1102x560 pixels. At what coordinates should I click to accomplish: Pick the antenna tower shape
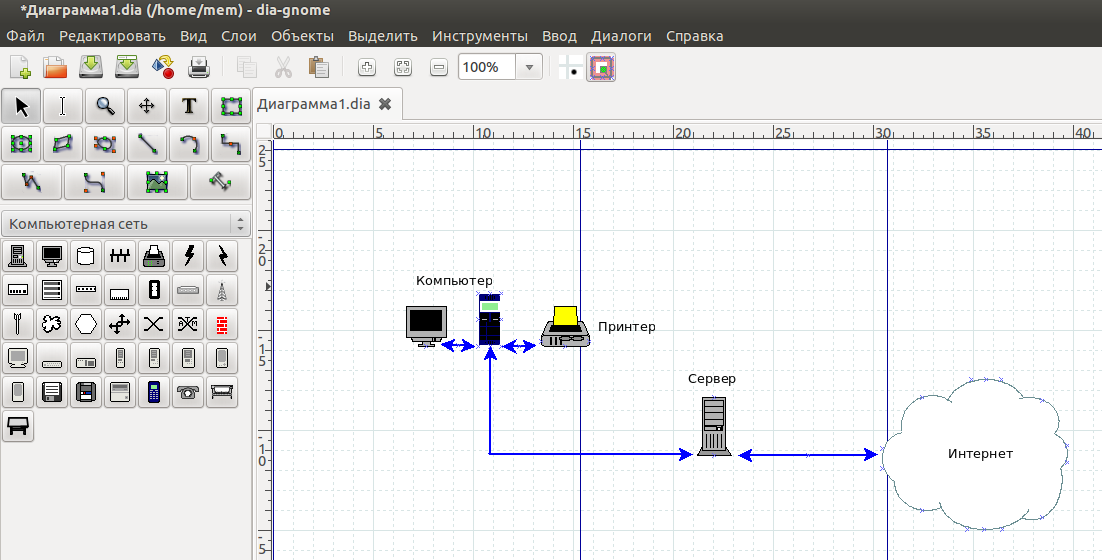[x=222, y=289]
